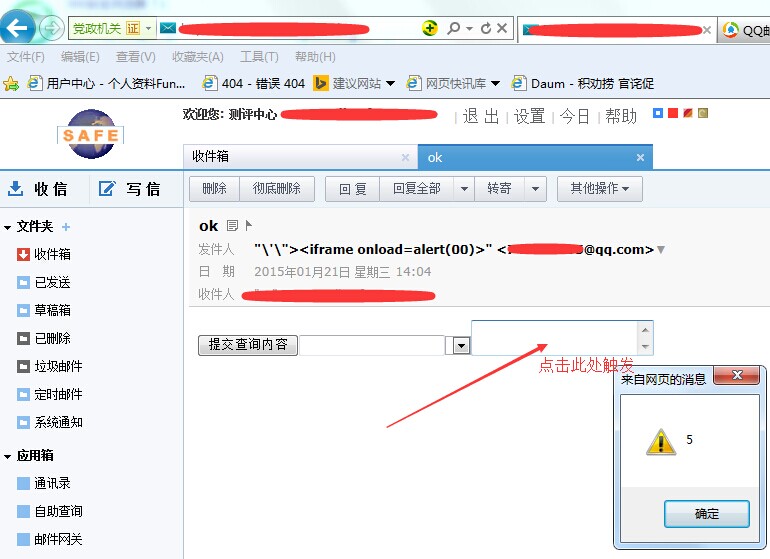Click the 回复全部 button
The width and height of the screenshot is (770, 559).
tap(416, 189)
